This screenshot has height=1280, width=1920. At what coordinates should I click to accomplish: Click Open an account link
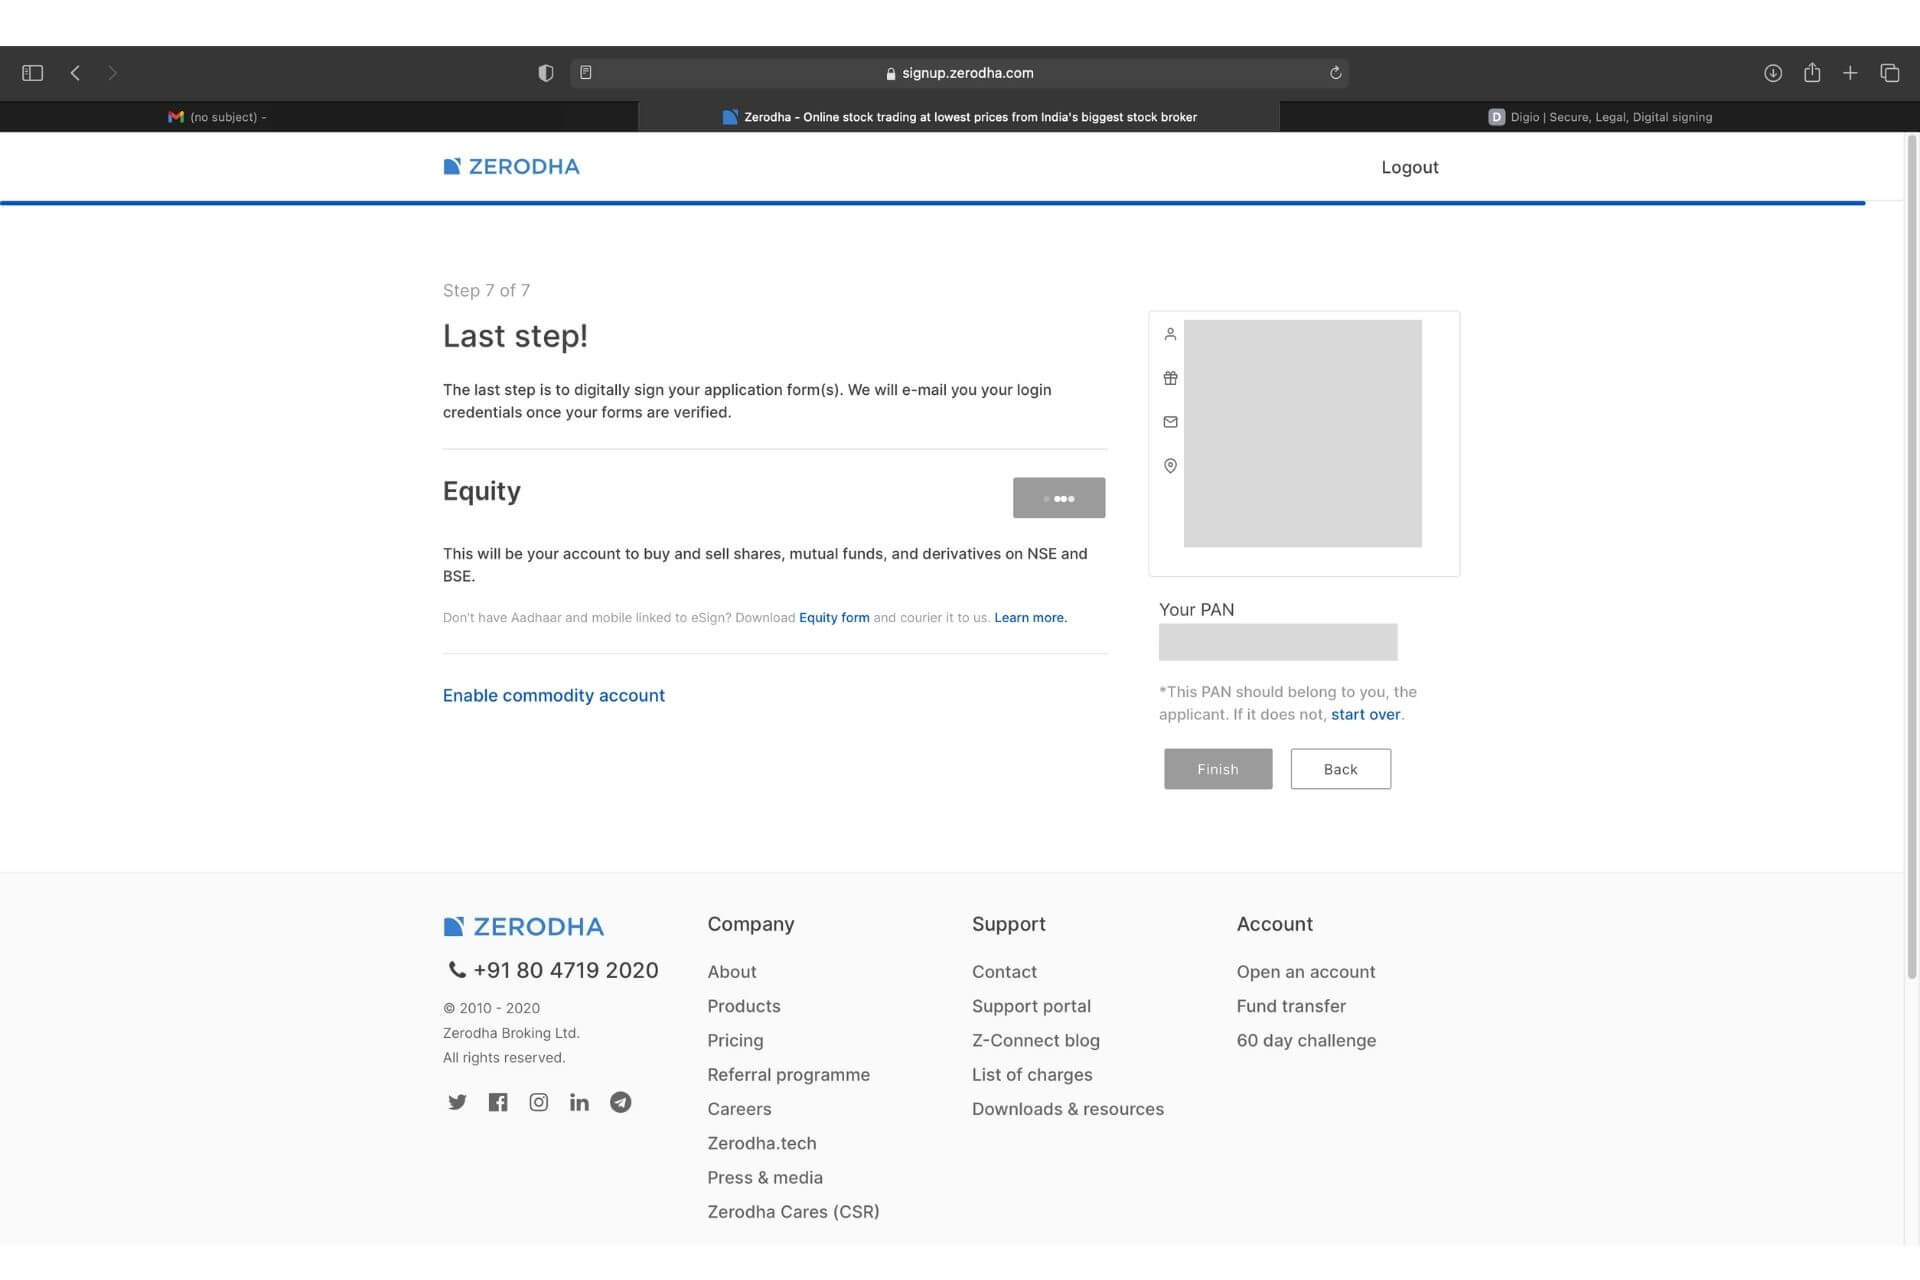pos(1305,972)
